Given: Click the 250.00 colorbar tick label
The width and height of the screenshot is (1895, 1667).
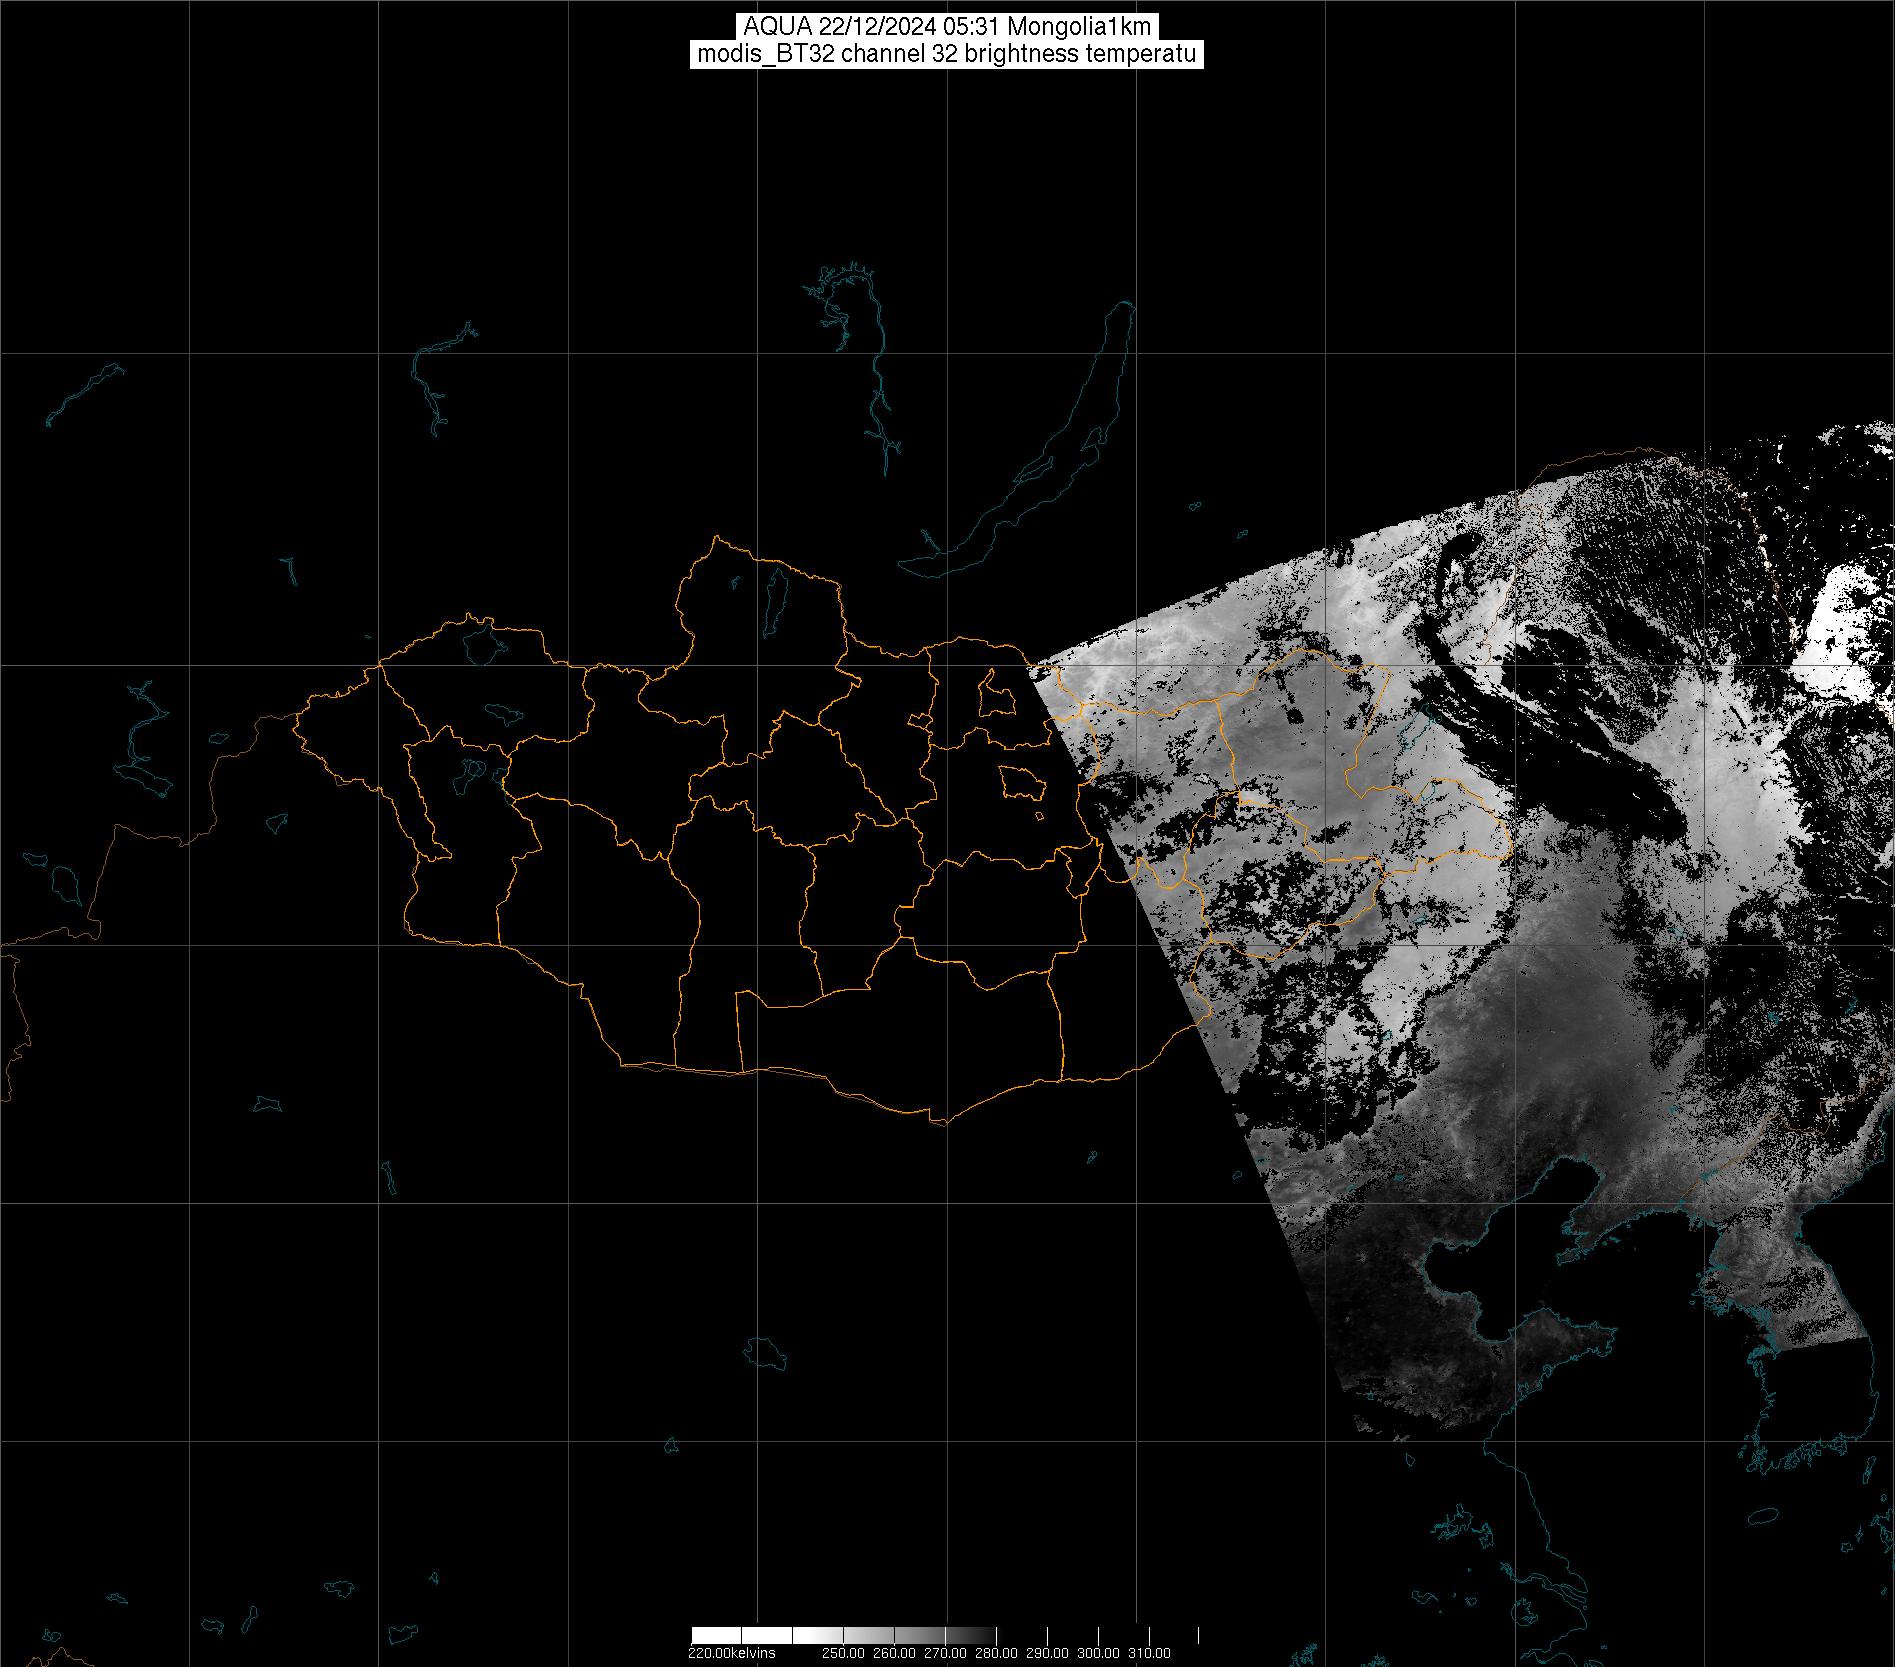Looking at the screenshot, I should [843, 1653].
